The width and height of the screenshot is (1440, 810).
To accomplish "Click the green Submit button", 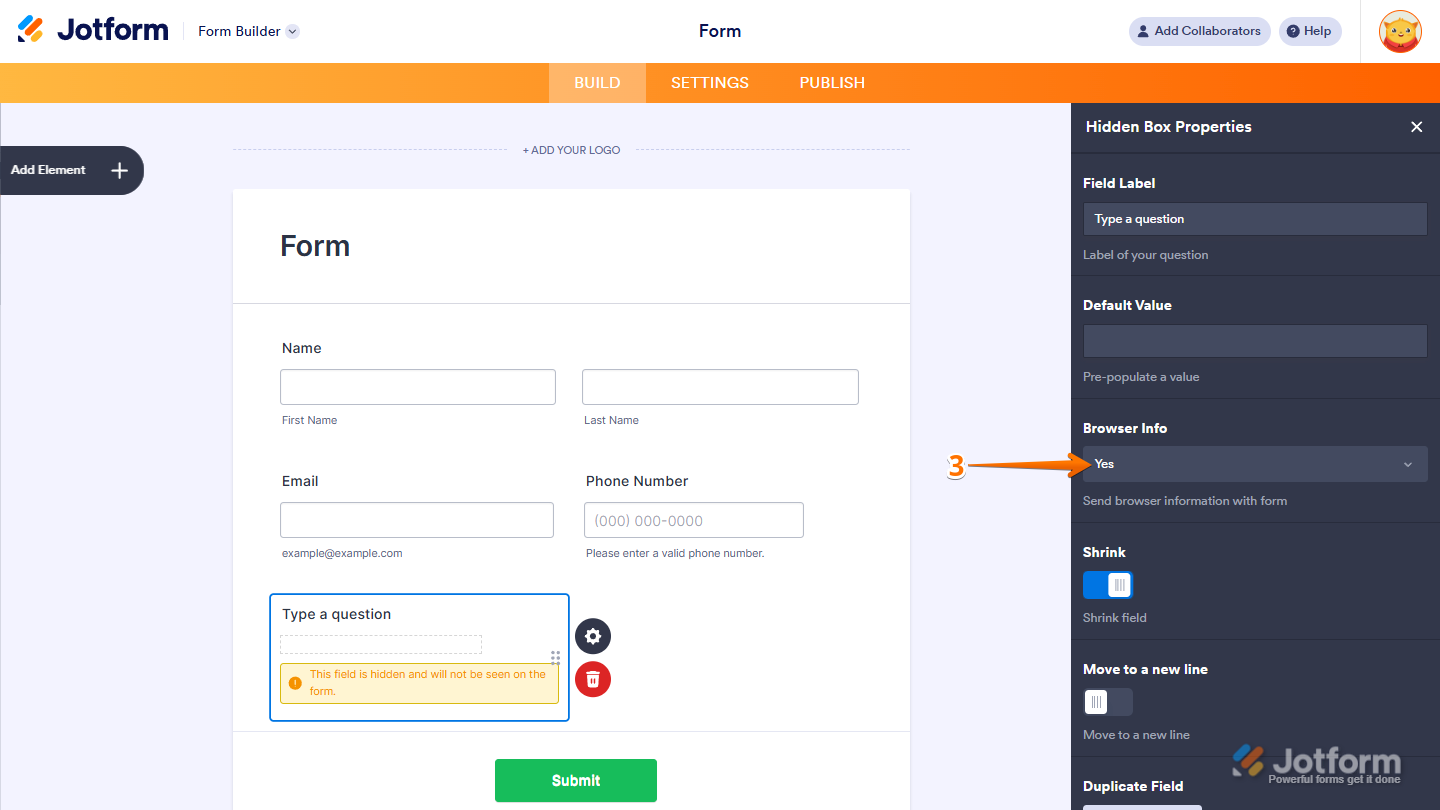I will (576, 780).
